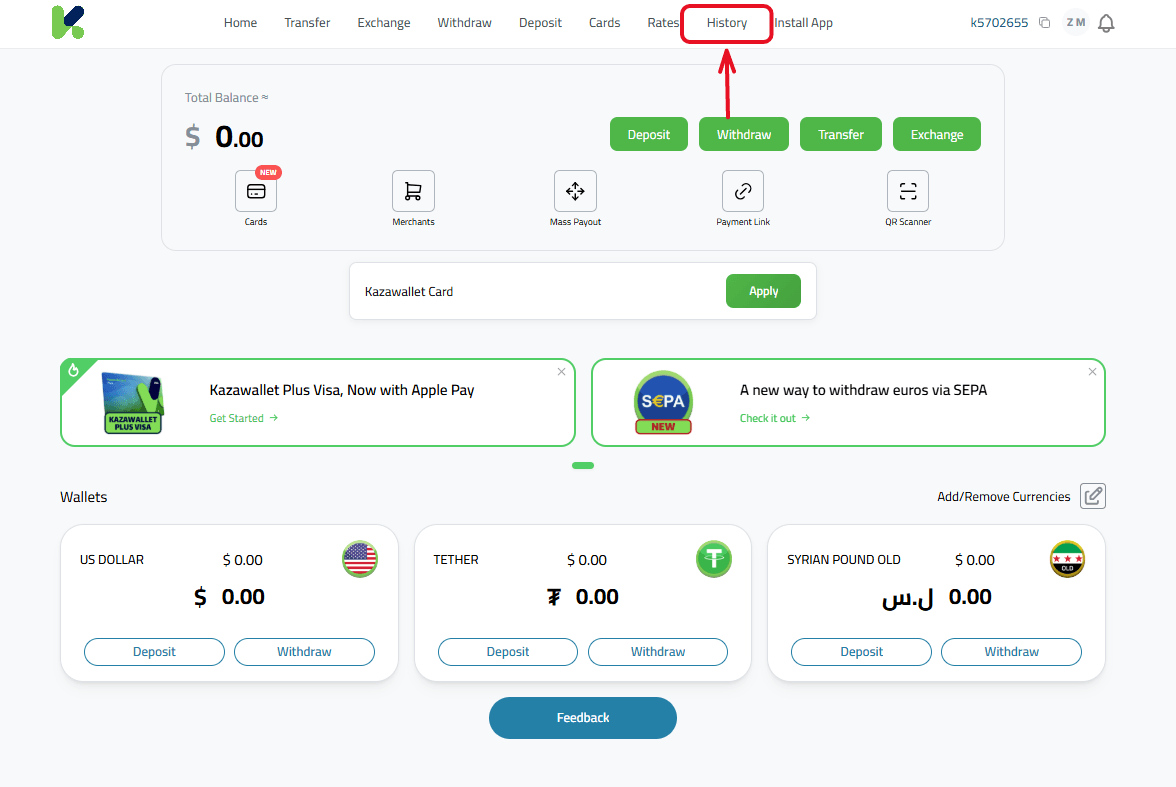Click the k5702655 account ID text

point(999,23)
